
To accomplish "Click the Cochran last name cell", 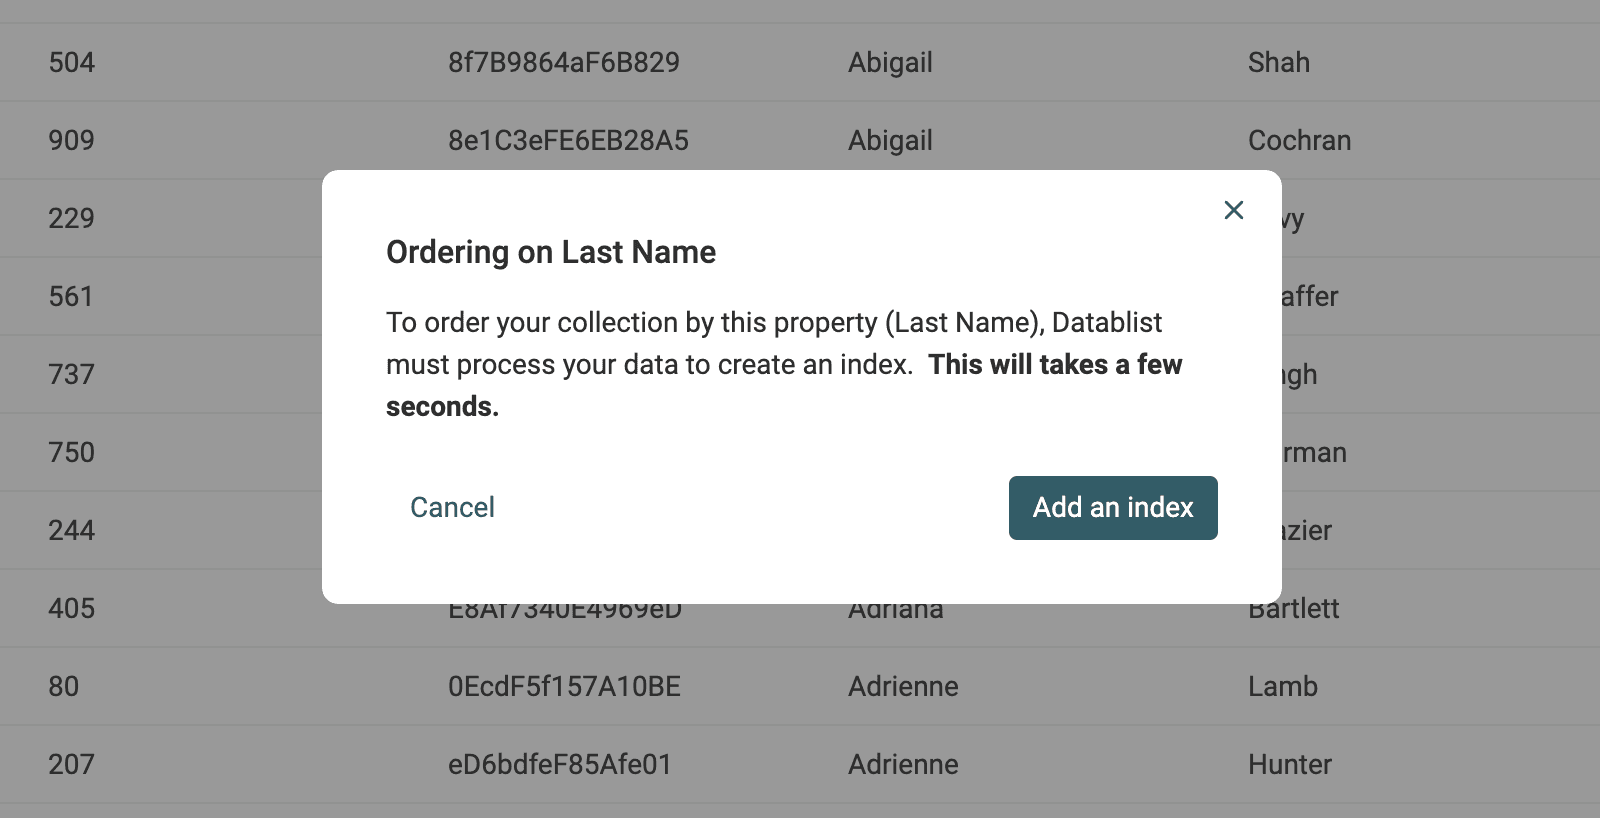I will click(x=1299, y=141).
